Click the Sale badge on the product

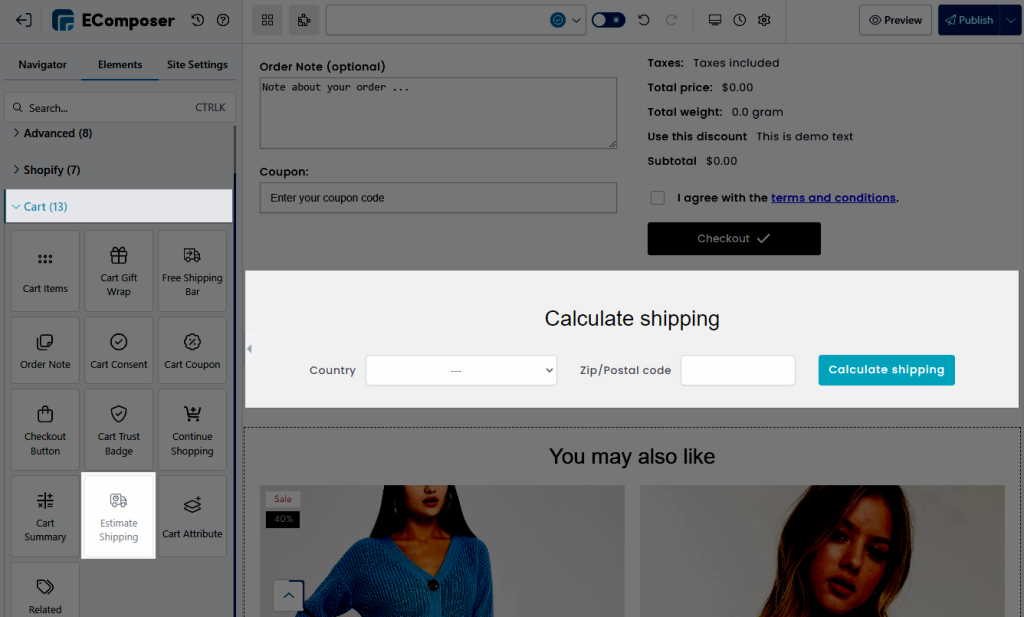[283, 499]
